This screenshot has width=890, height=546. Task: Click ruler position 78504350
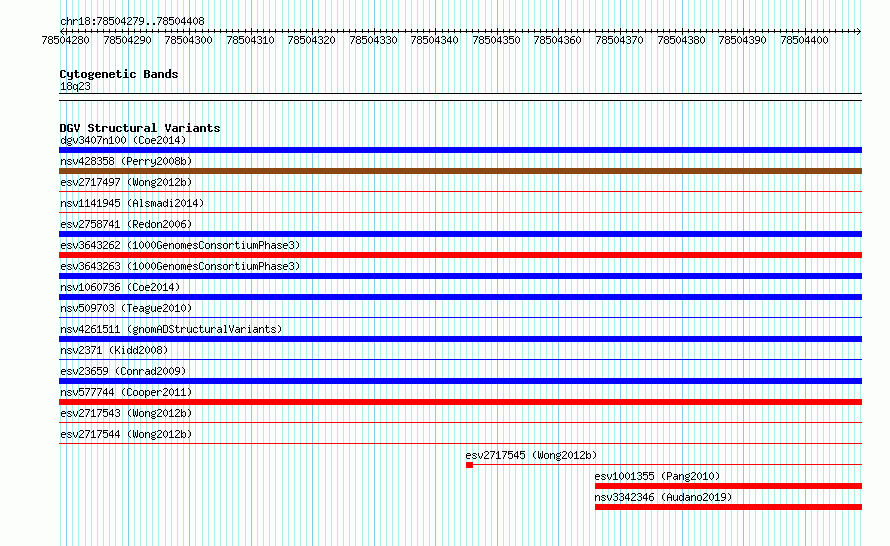click(496, 40)
